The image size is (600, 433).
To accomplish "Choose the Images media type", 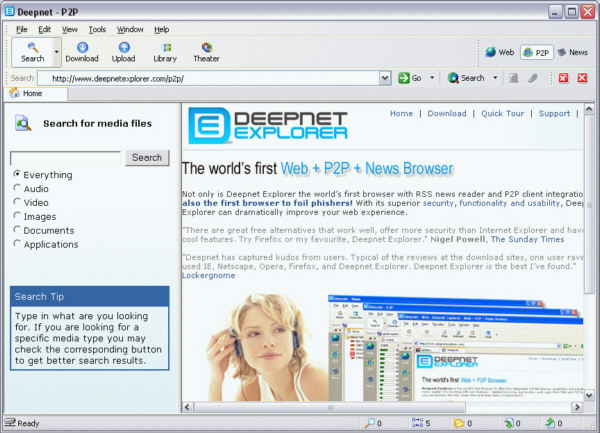I will click(x=18, y=216).
